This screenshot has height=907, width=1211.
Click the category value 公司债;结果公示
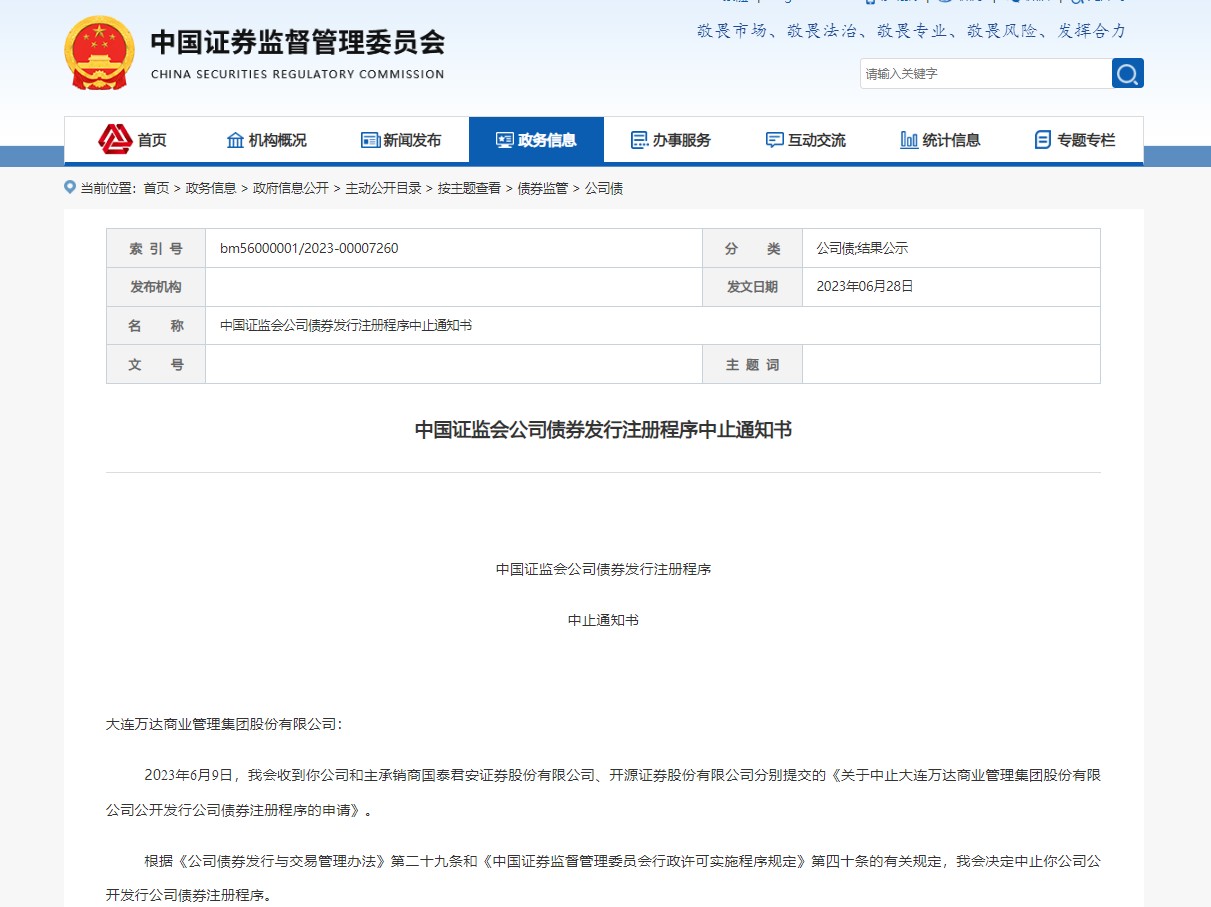click(x=862, y=248)
